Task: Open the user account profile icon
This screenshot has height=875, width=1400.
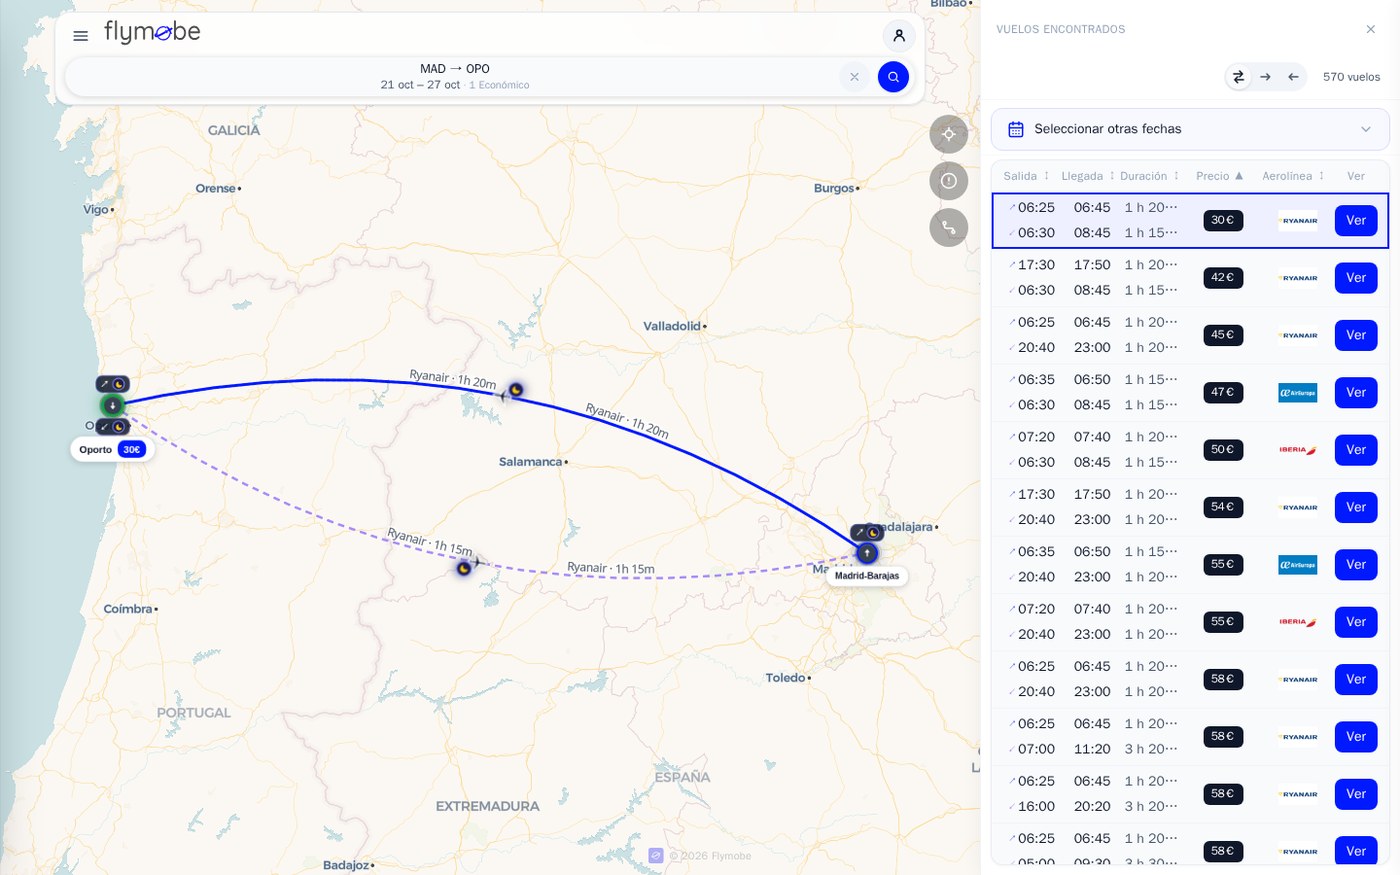Action: tap(899, 36)
